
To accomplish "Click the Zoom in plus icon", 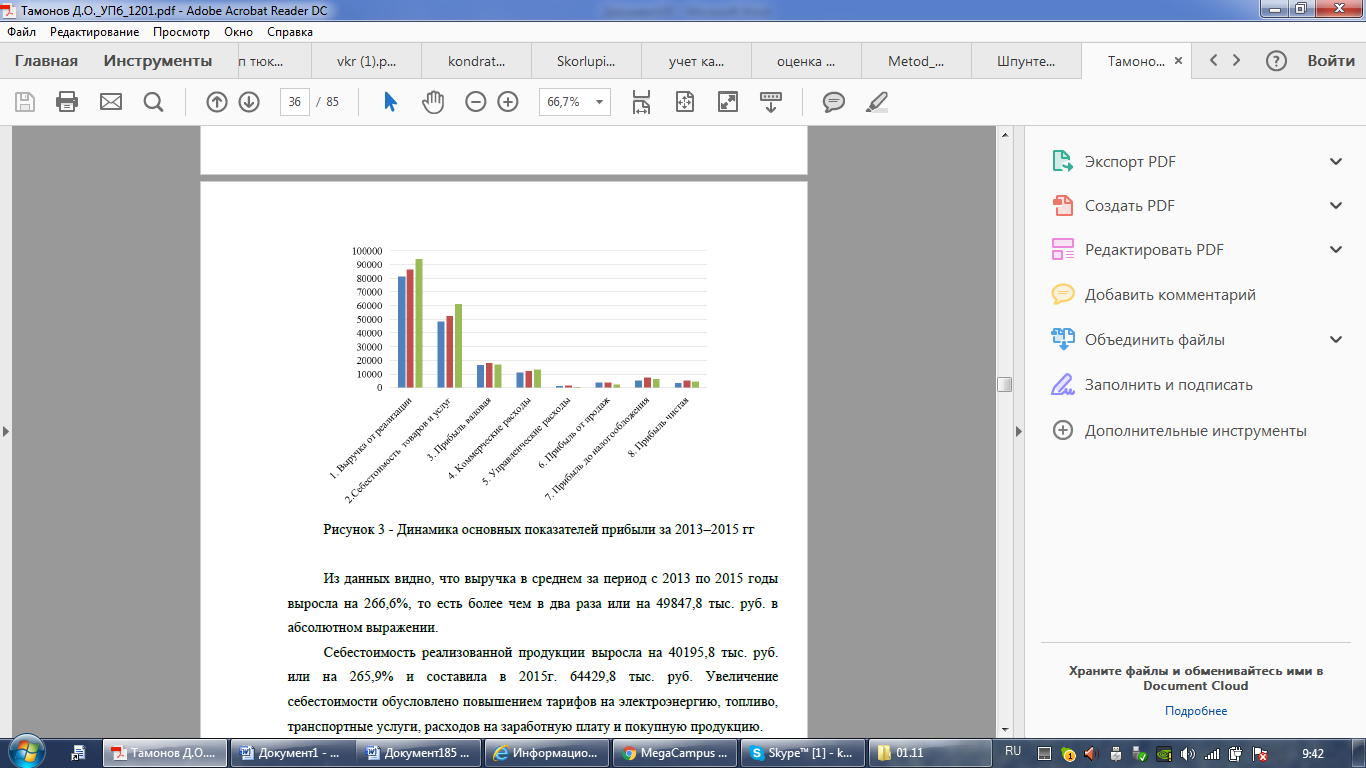I will click(508, 102).
